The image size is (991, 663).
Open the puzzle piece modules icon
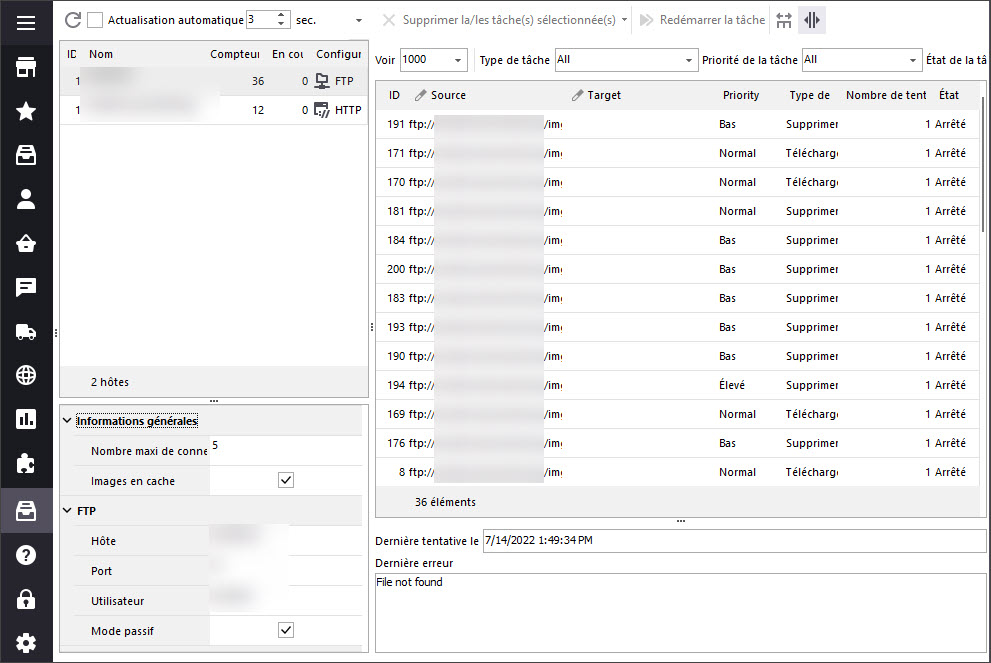(x=26, y=463)
